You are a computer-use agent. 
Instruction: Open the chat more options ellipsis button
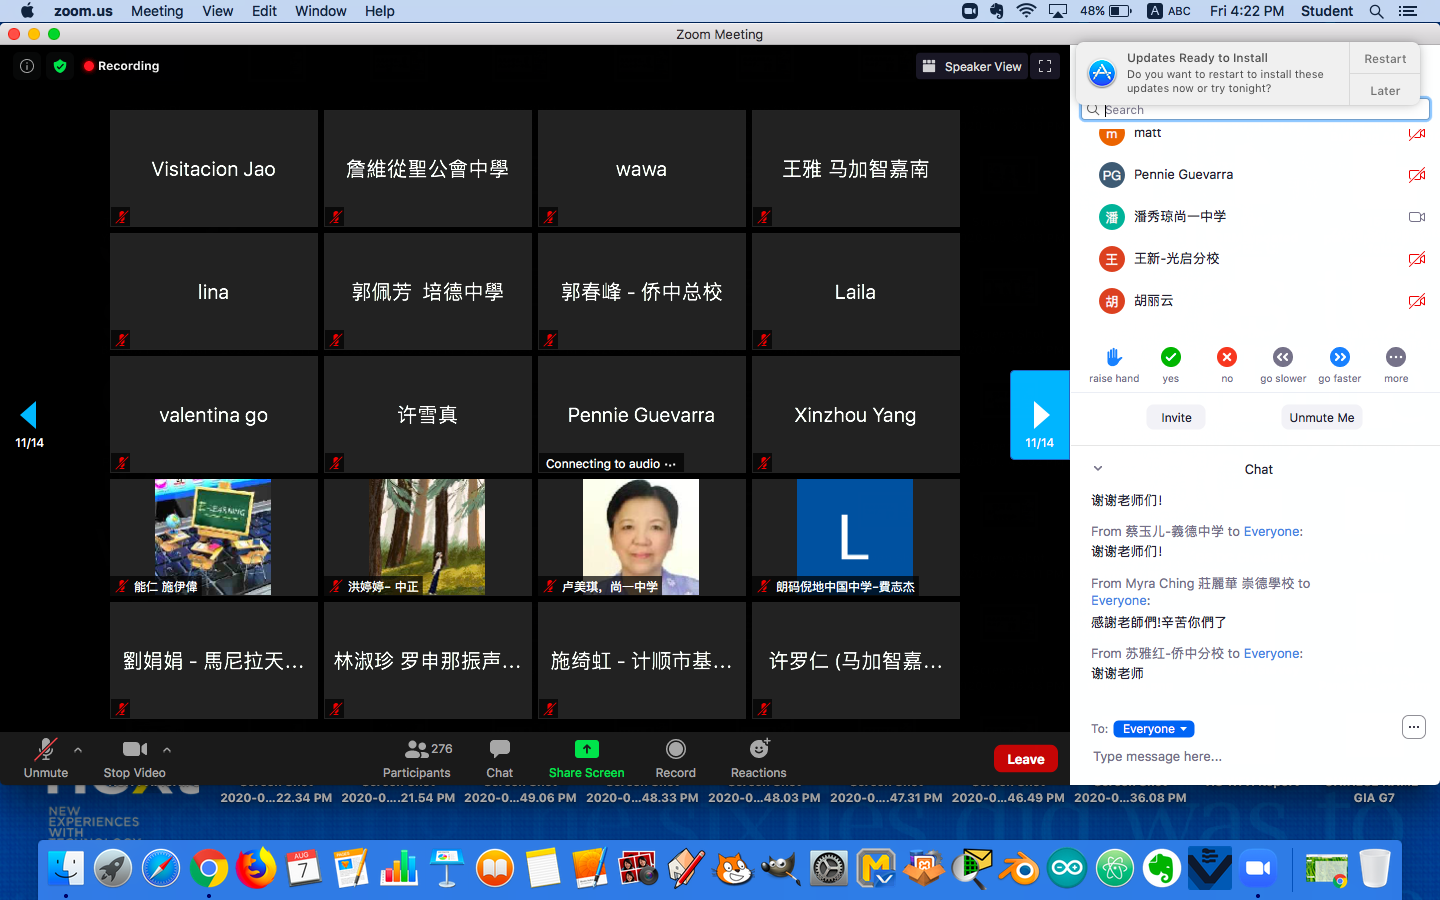click(1413, 727)
